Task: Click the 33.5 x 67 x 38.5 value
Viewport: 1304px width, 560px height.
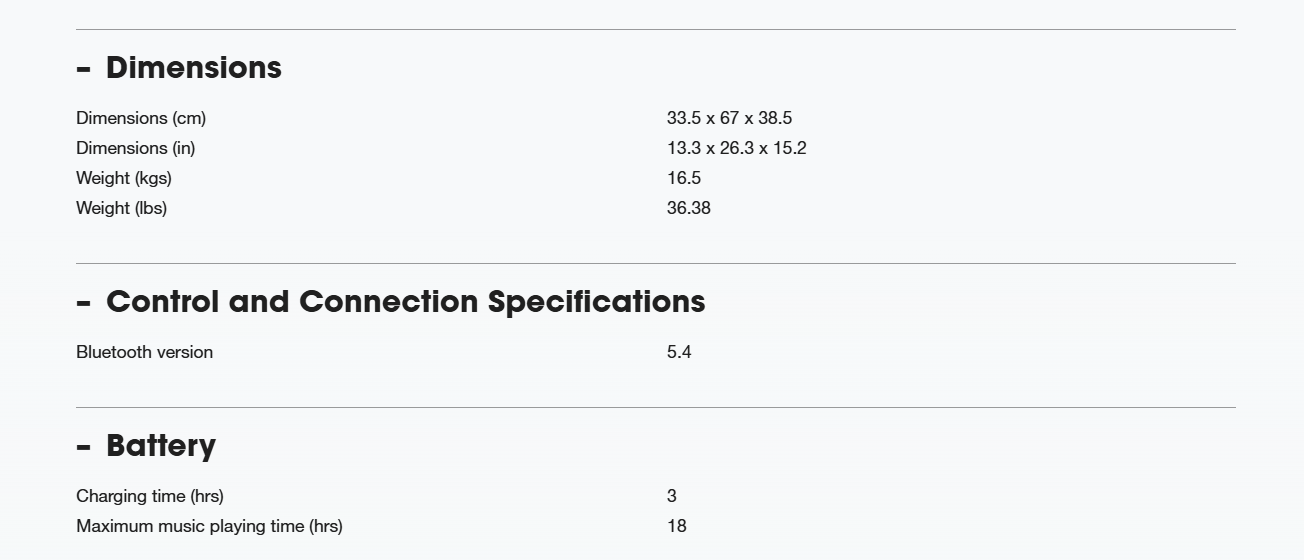Action: point(729,118)
